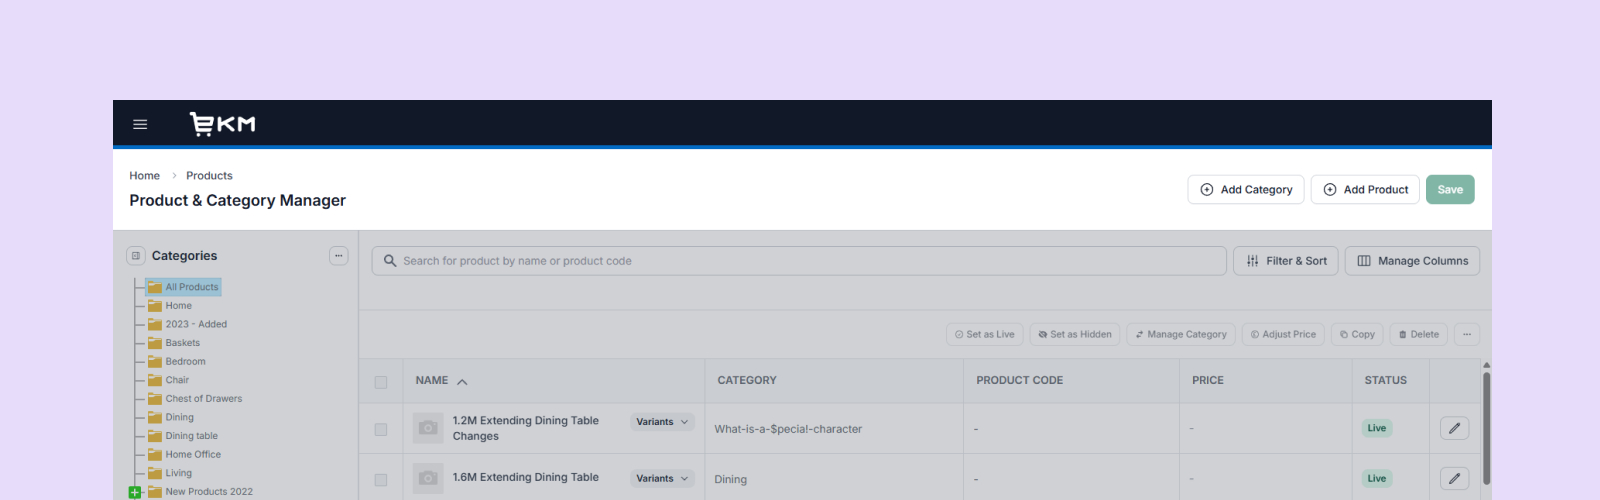Edit the 1.2M Extending Dining Table pencil icon
The width and height of the screenshot is (1600, 500).
[1455, 428]
